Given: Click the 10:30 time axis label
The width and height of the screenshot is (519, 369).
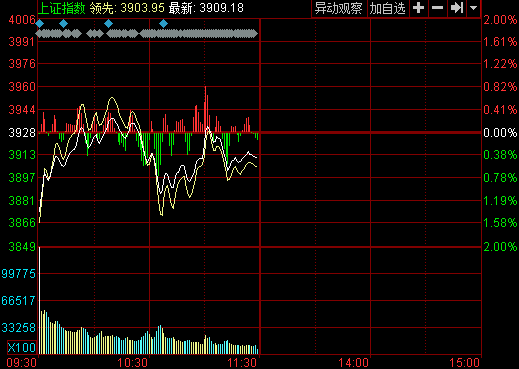Looking at the screenshot, I should 132,363.
